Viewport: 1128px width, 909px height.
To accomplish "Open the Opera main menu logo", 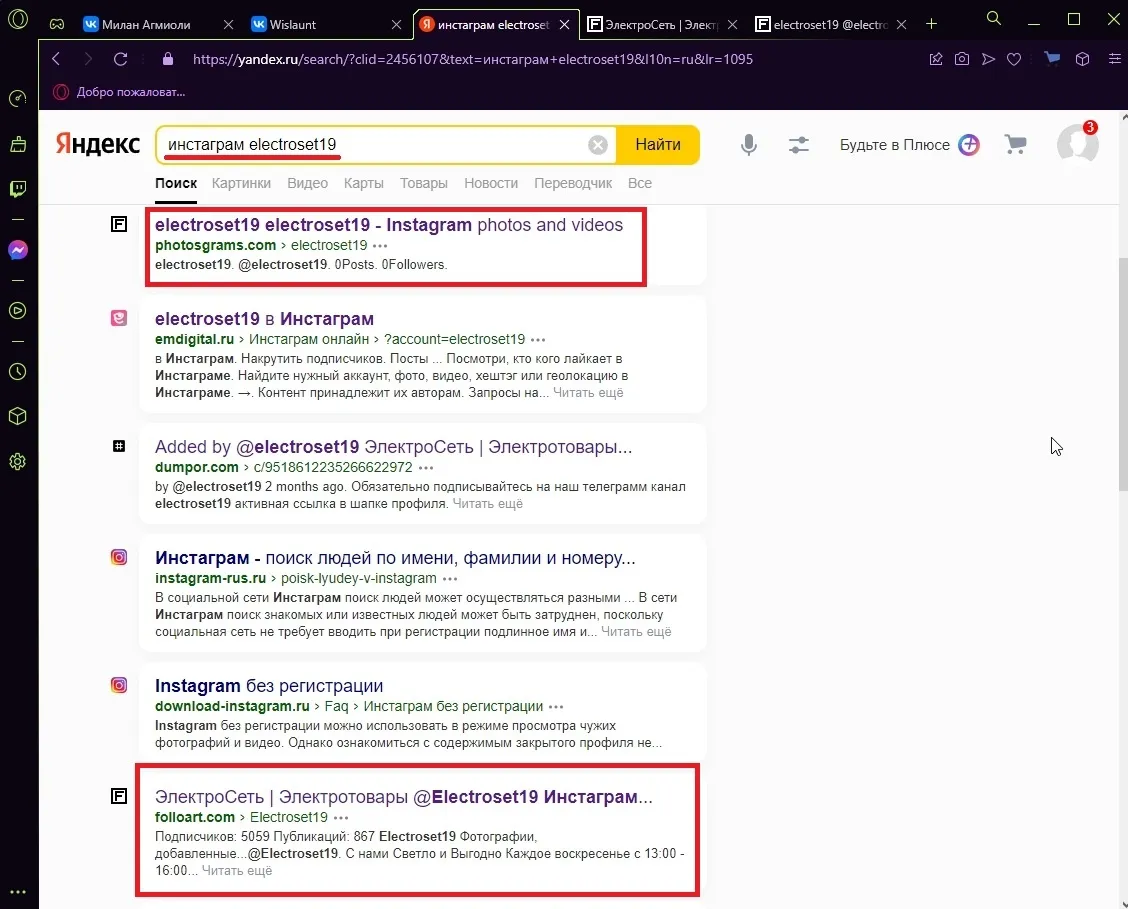I will (18, 19).
